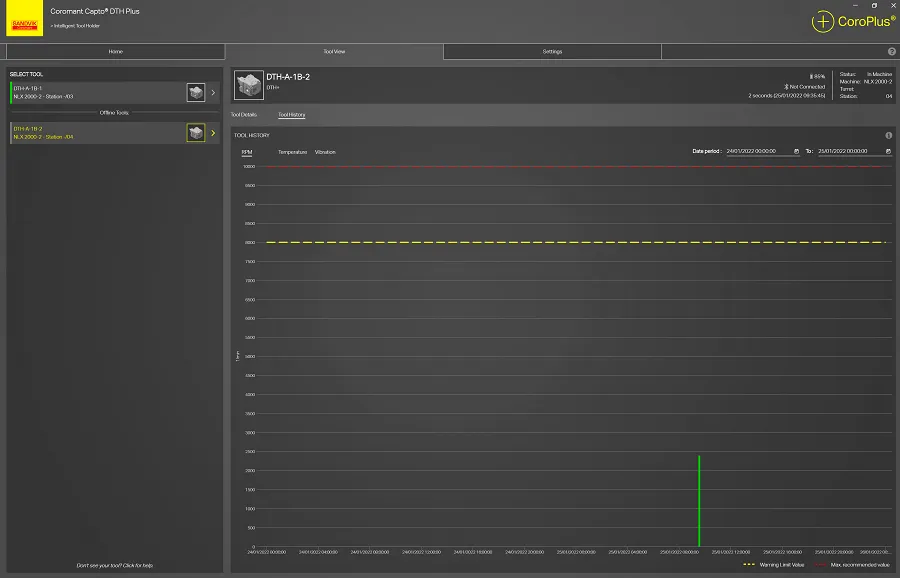Open calendar picker for start date
The width and height of the screenshot is (900, 578).
[797, 151]
